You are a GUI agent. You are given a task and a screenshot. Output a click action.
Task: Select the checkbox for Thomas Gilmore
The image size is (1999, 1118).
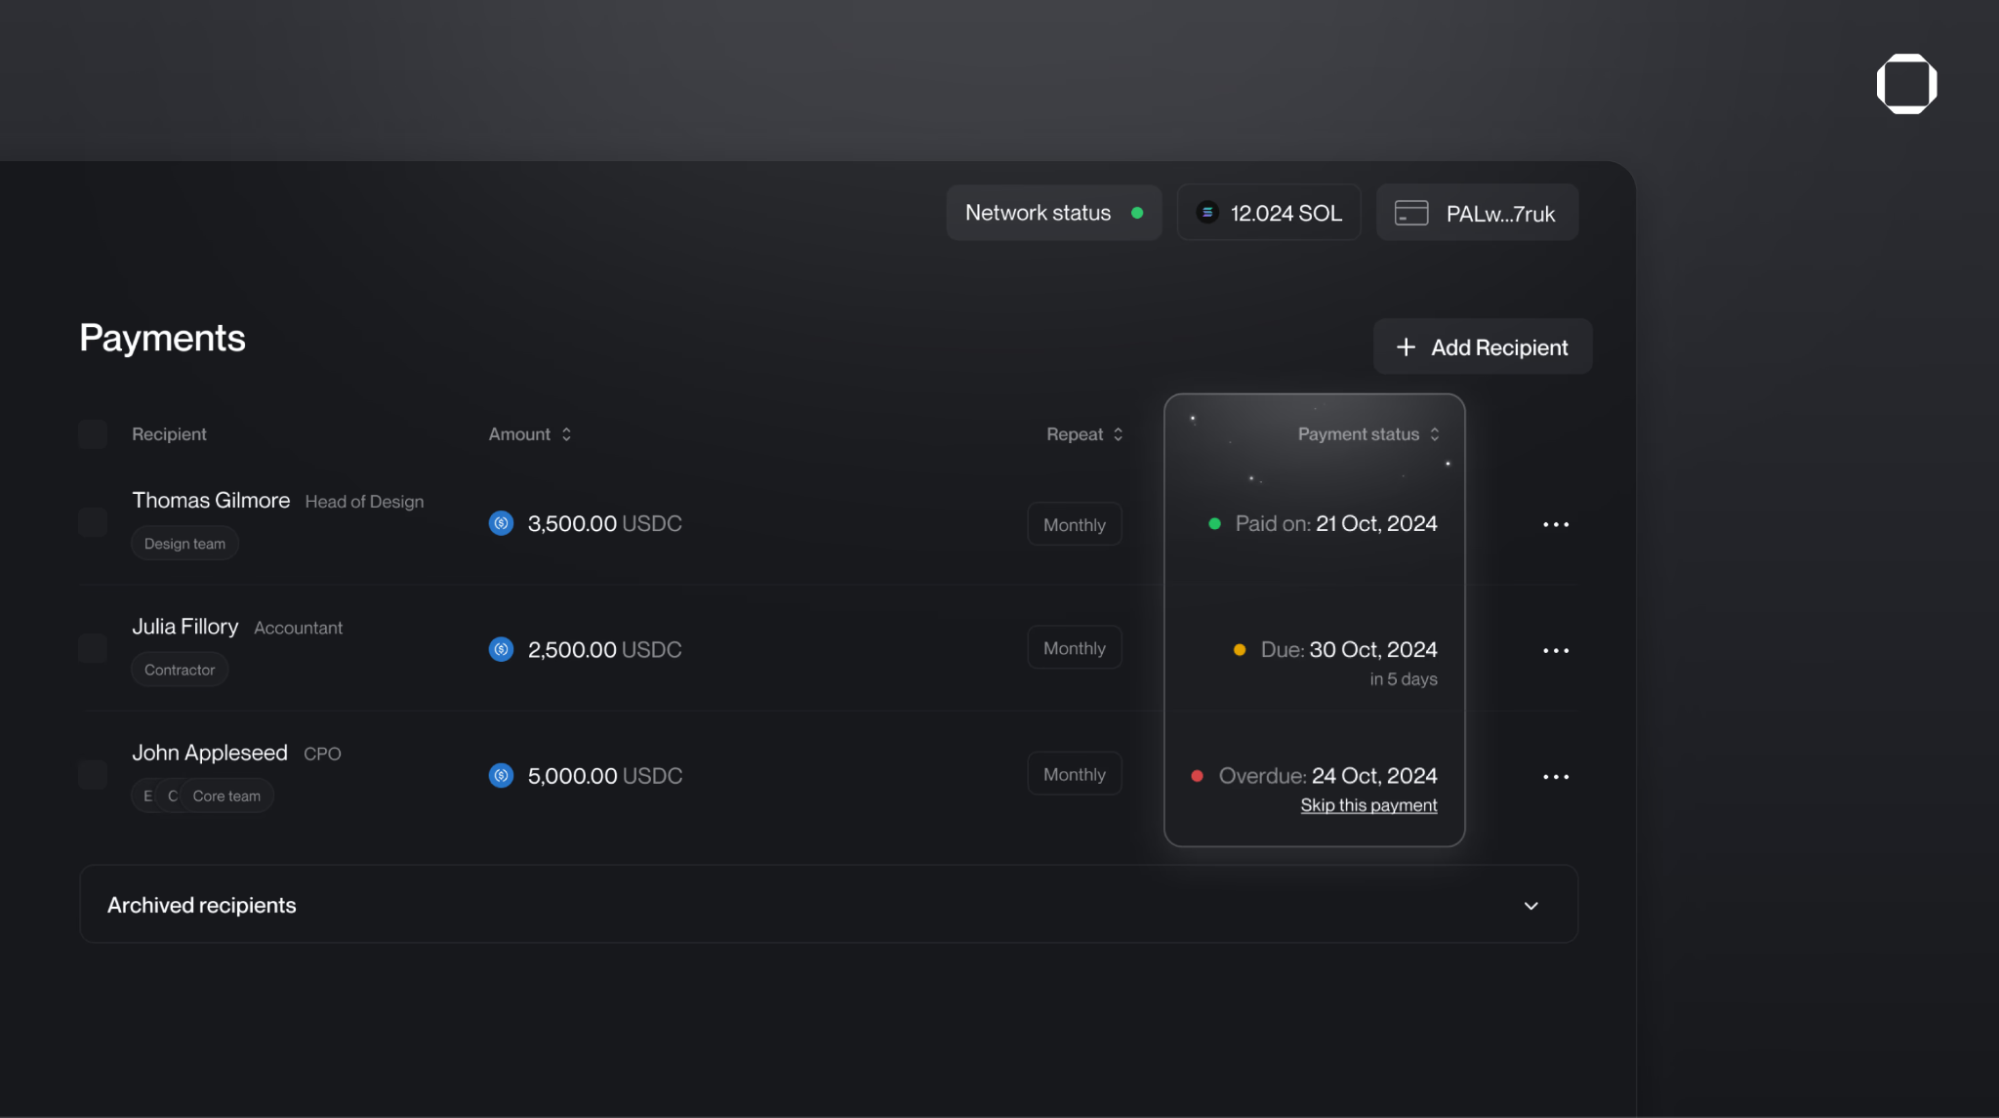(x=92, y=522)
